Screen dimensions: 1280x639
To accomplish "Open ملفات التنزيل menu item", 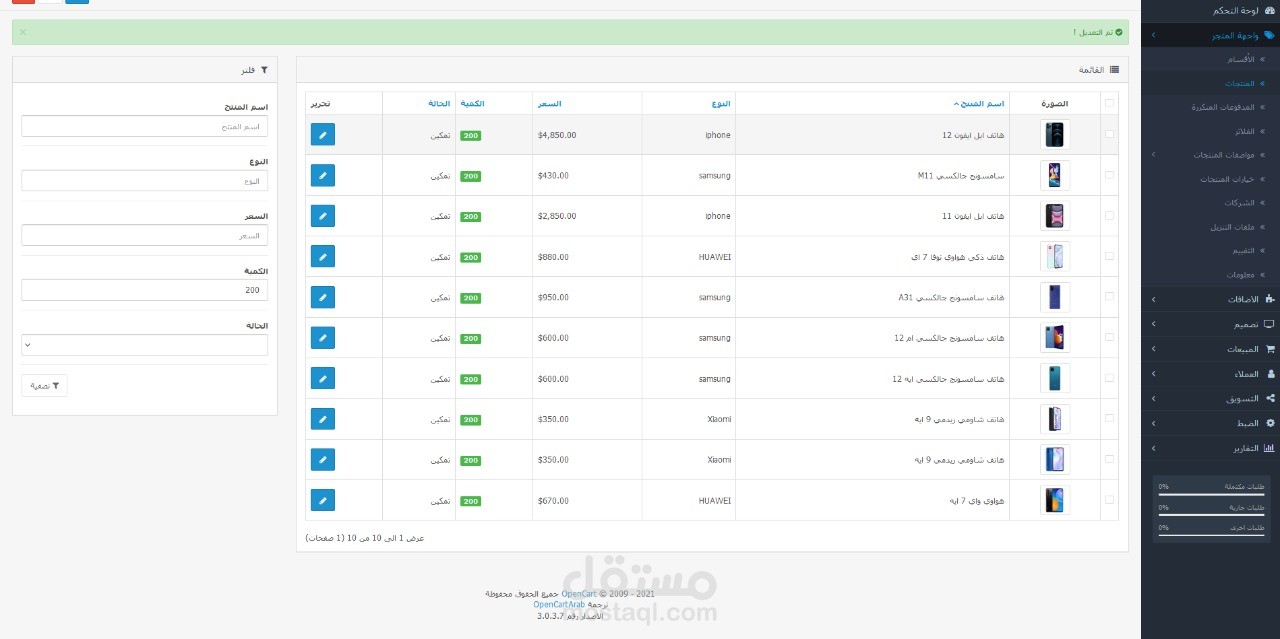I will [1232, 227].
